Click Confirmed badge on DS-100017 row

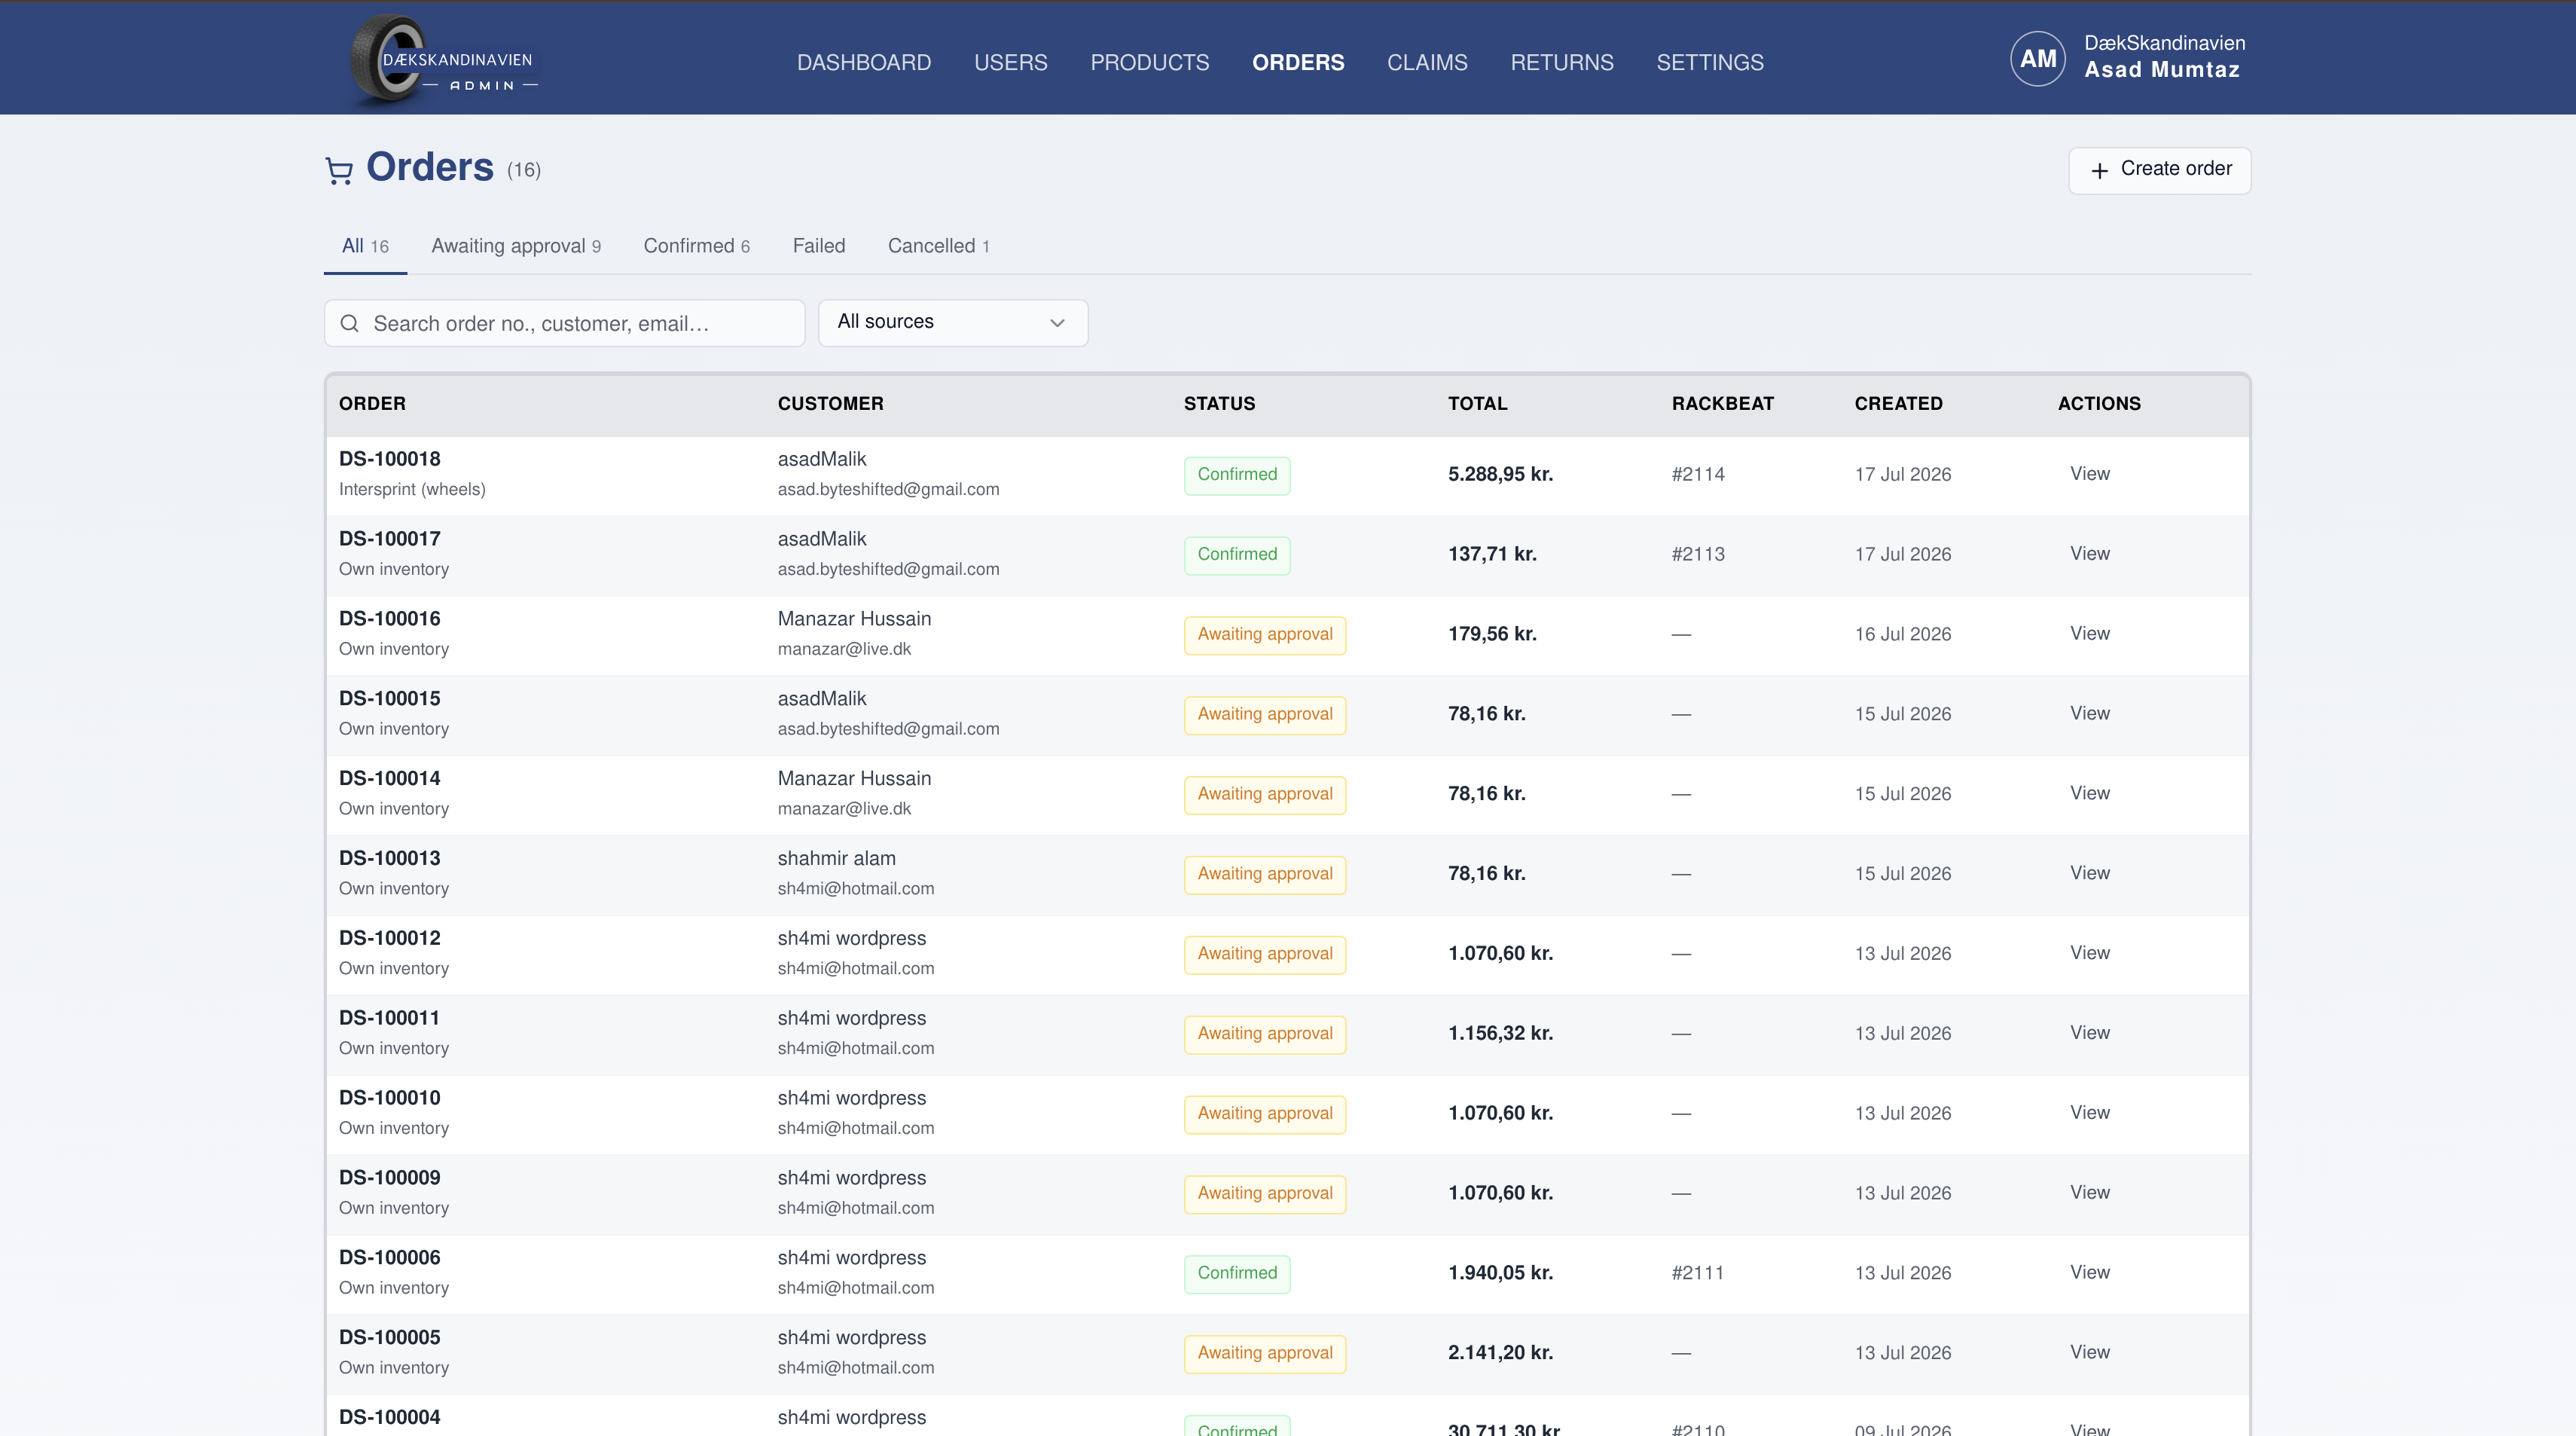point(1237,555)
